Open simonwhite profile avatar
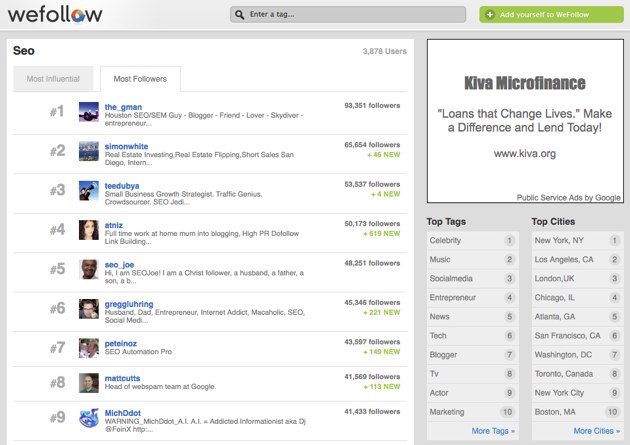630x445 pixels. tap(89, 151)
